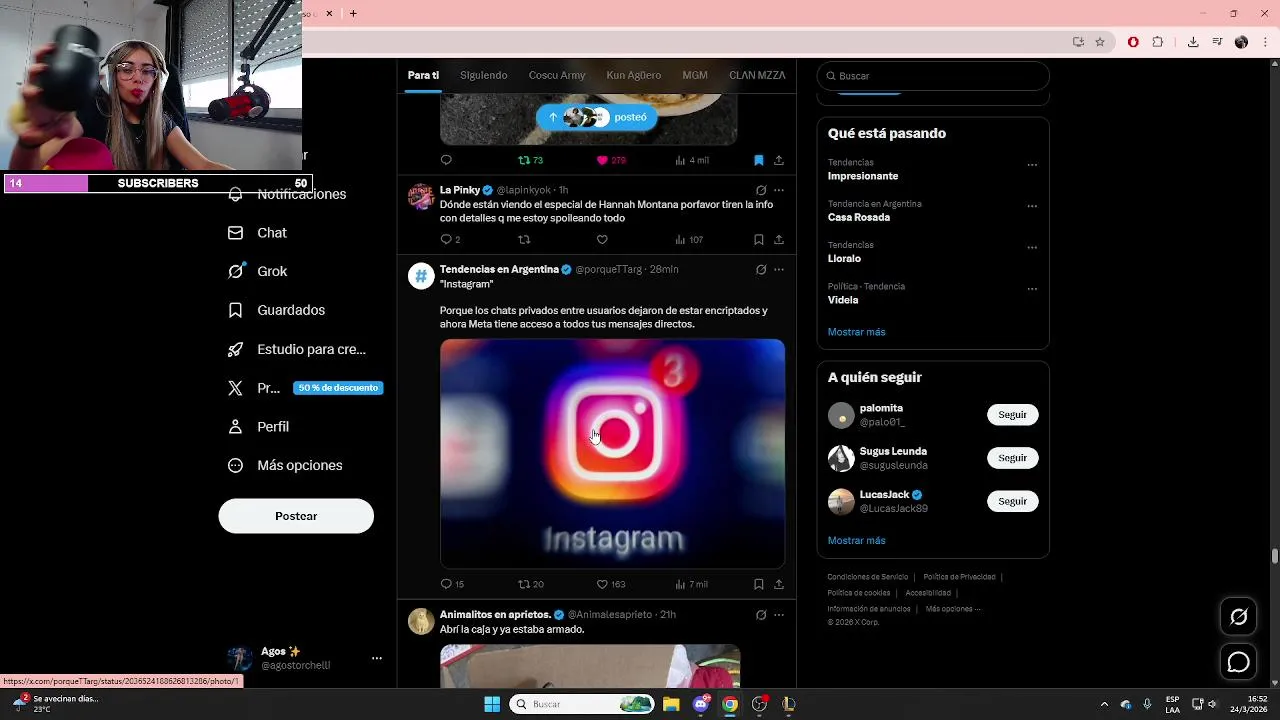
Task: Open Chrome extensions puzzle icon
Action: point(1158,42)
